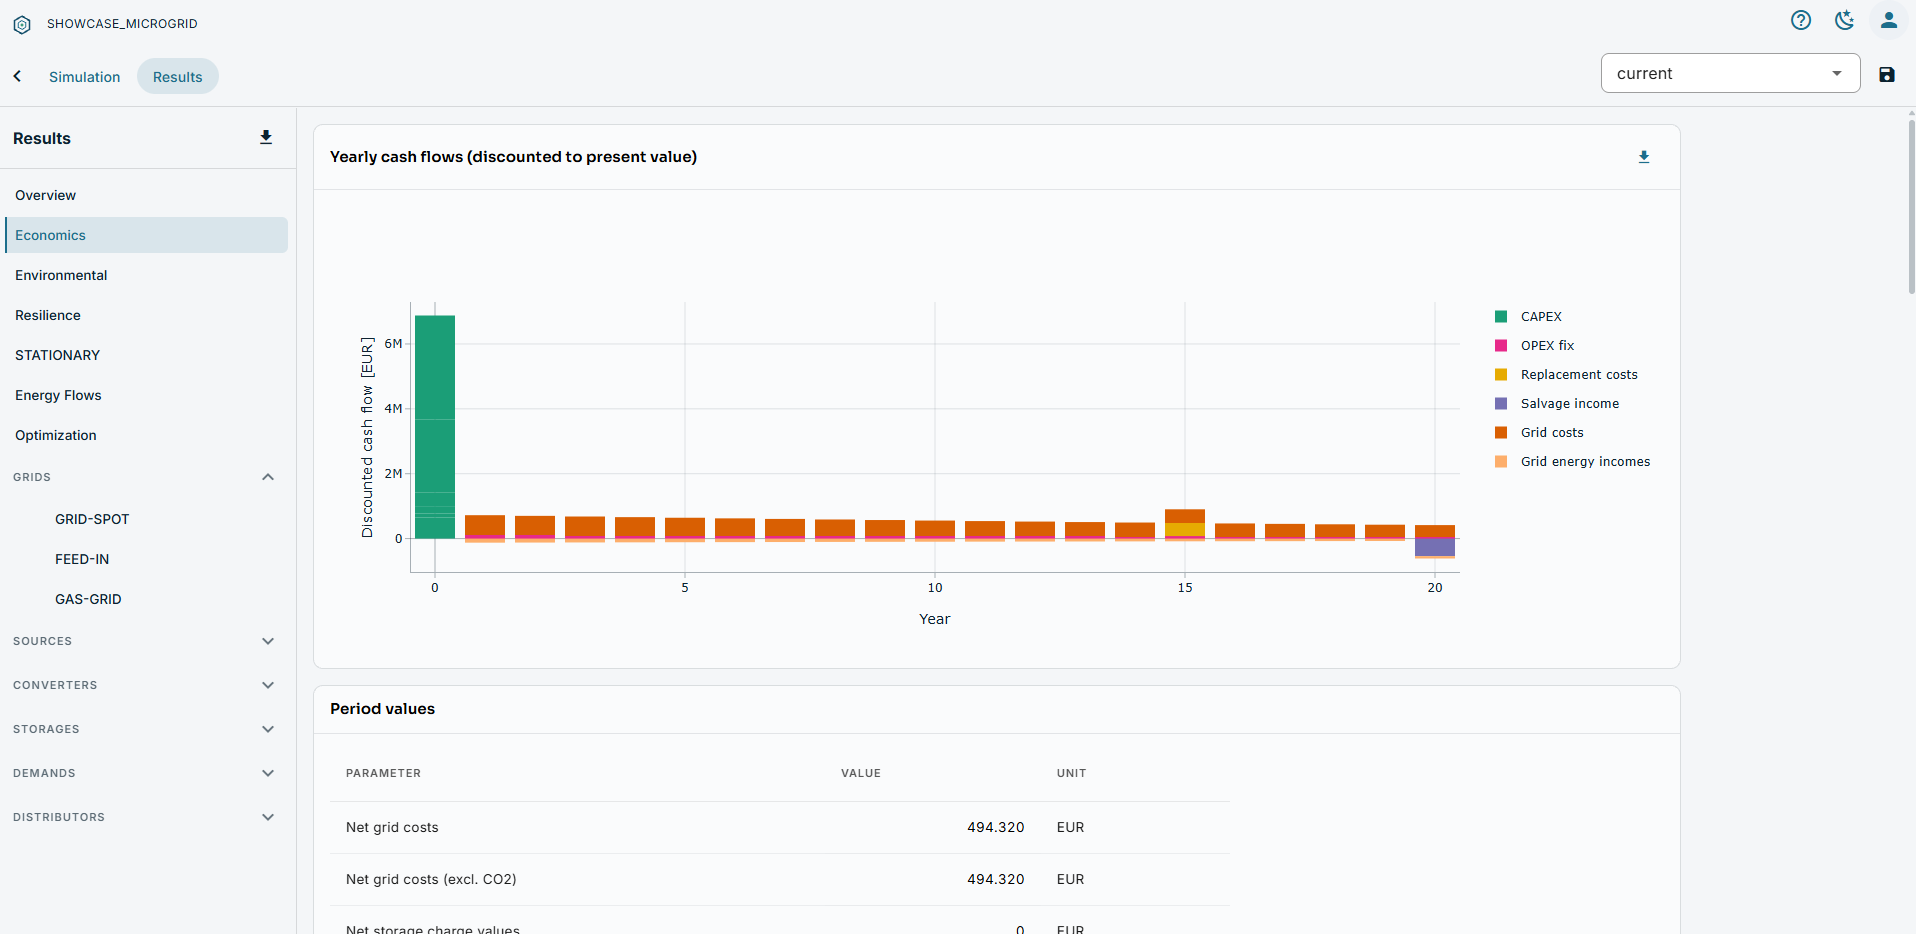Toggle the Salvage income legend entry
1916x934 pixels.
pyautogui.click(x=1557, y=404)
